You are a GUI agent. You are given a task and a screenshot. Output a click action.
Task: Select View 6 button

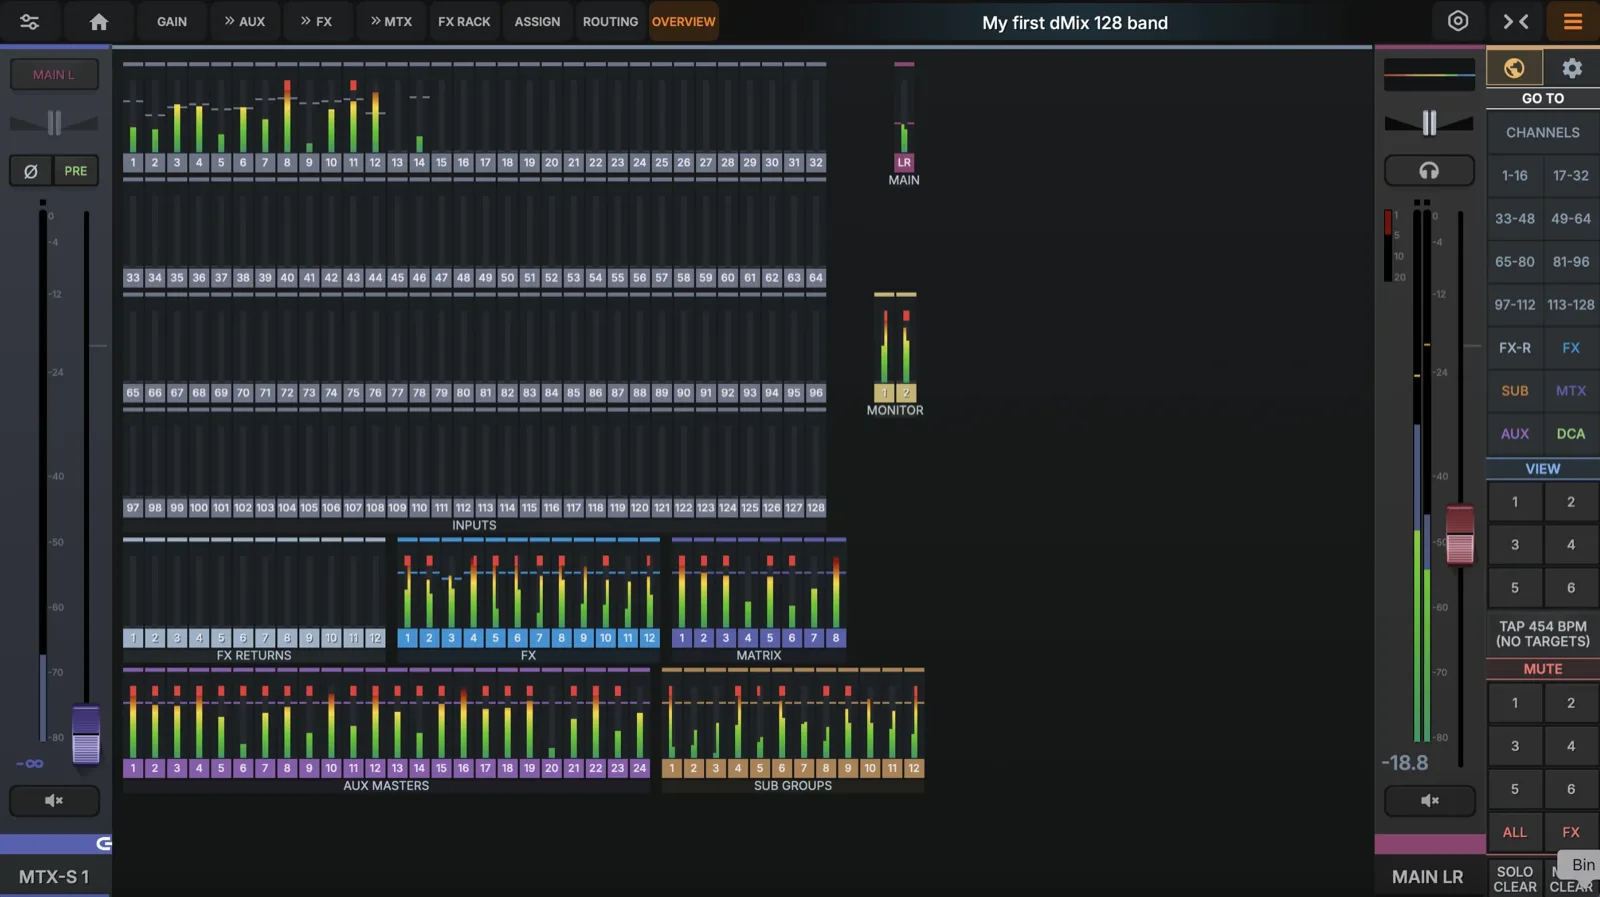[x=1571, y=588]
